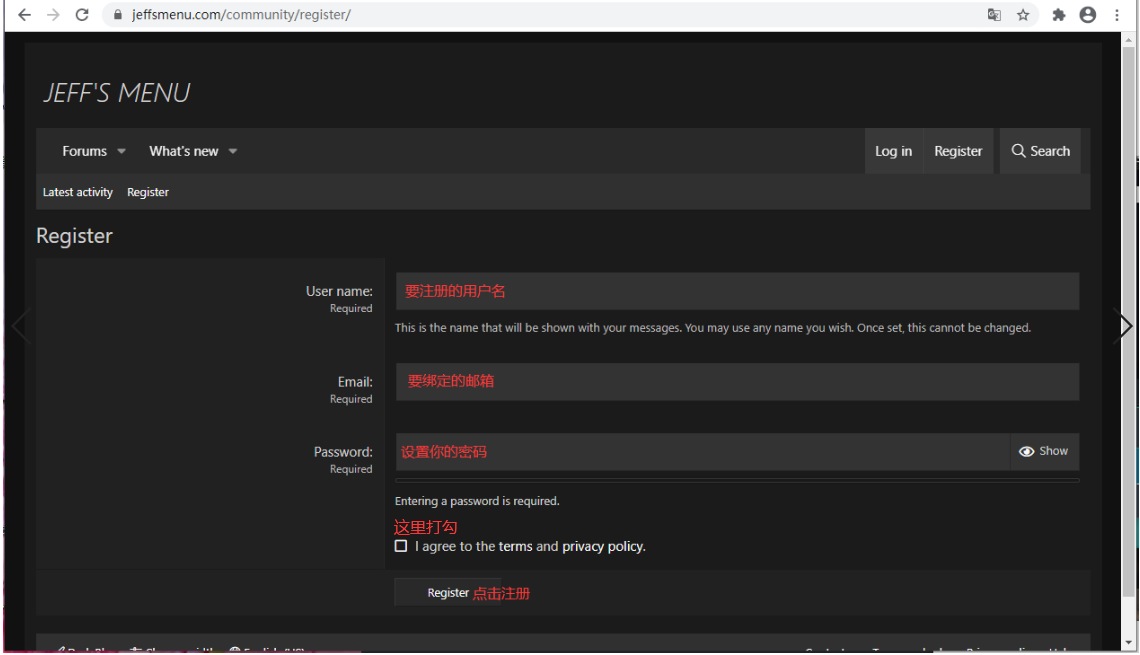The width and height of the screenshot is (1140, 655).
Task: Bookmark this page with star icon
Action: [x=1023, y=15]
